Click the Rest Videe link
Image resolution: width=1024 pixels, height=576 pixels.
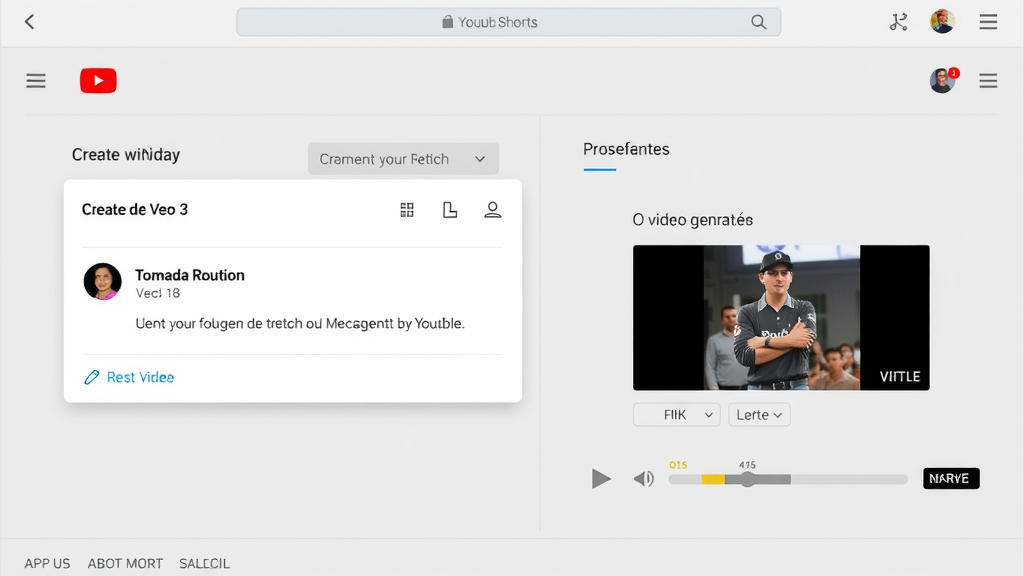138,378
